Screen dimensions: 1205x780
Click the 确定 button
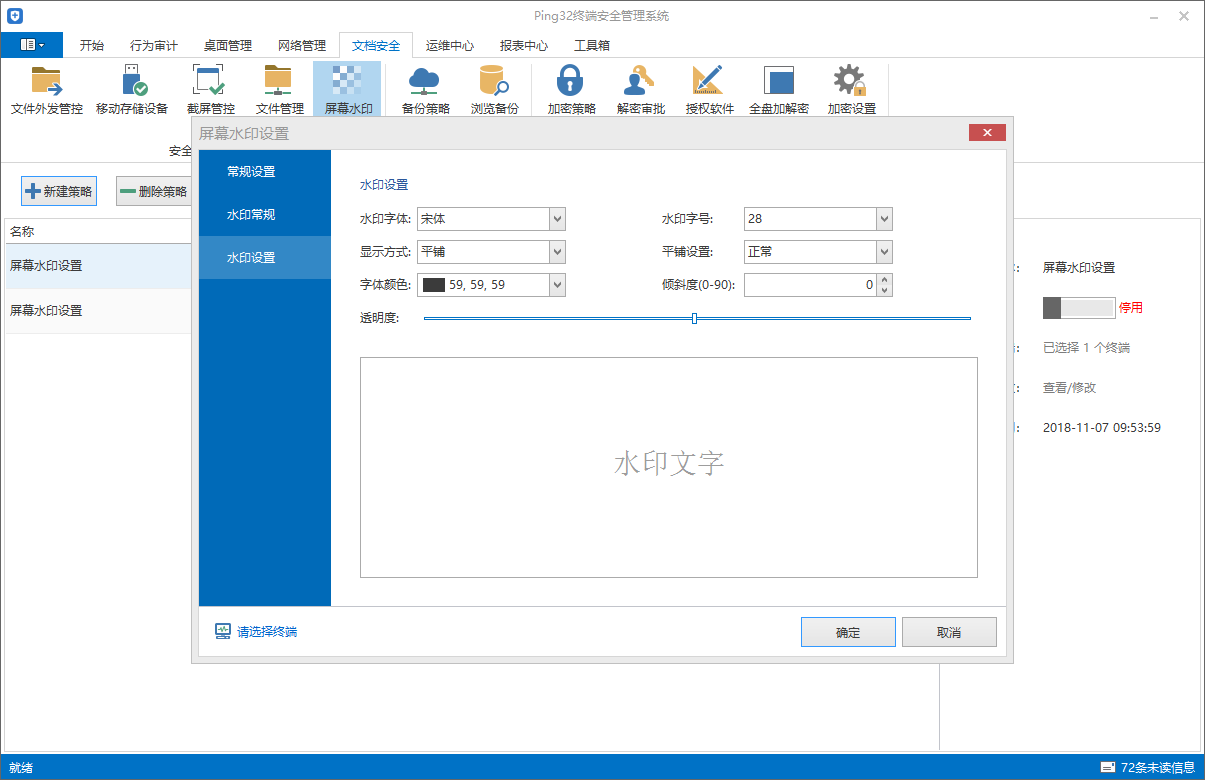pyautogui.click(x=848, y=633)
